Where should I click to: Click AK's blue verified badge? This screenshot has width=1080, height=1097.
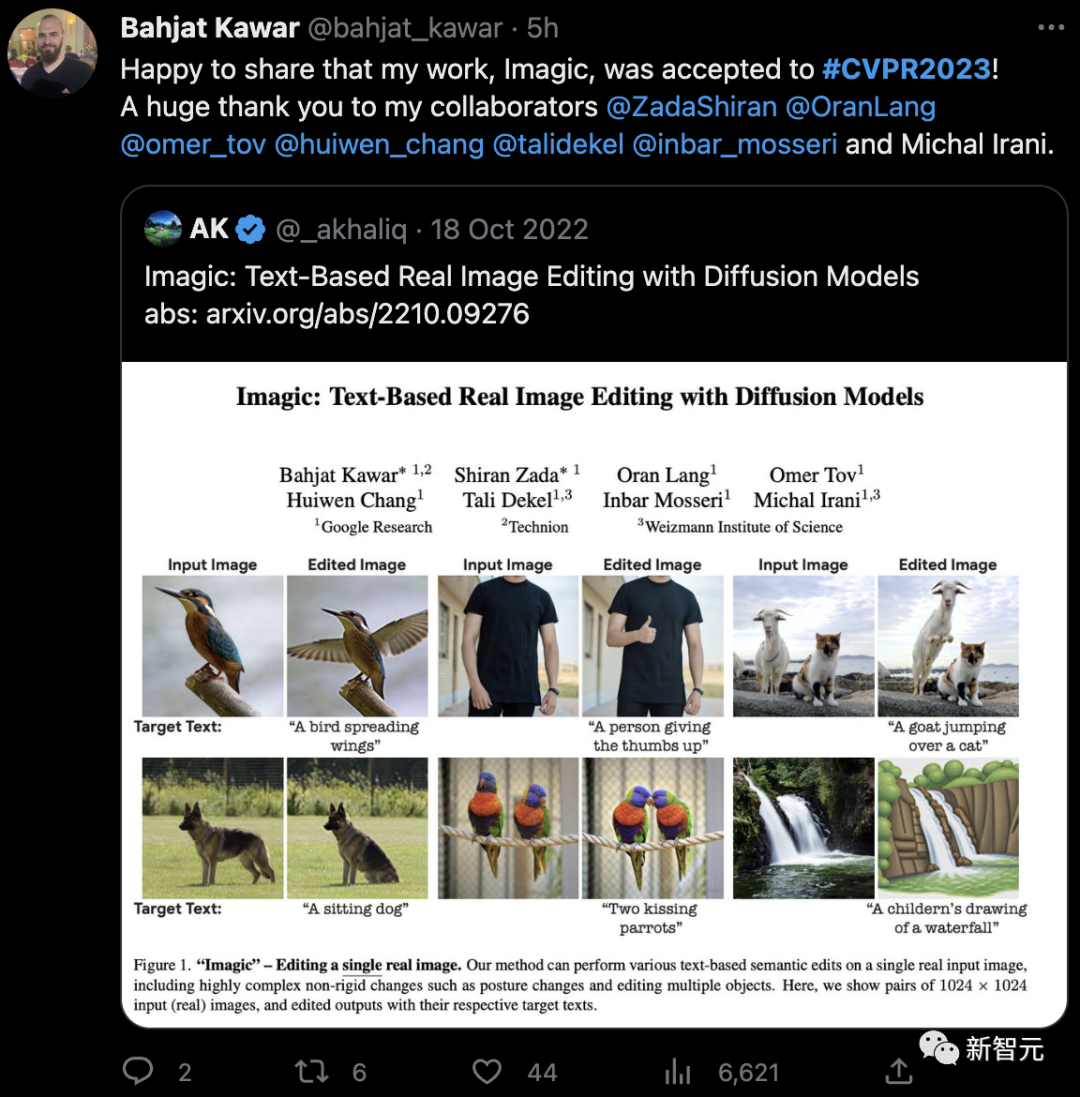tap(251, 230)
